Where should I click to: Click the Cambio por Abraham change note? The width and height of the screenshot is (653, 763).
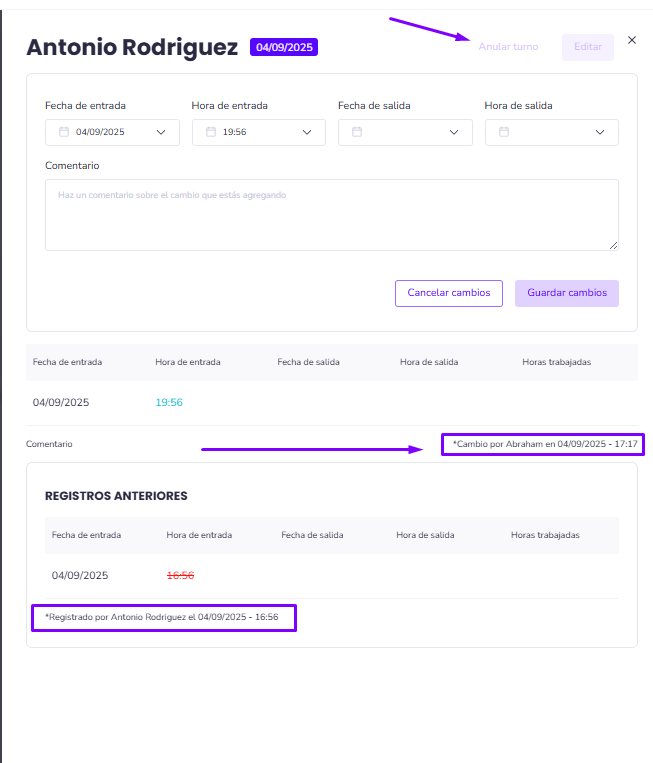tap(544, 443)
